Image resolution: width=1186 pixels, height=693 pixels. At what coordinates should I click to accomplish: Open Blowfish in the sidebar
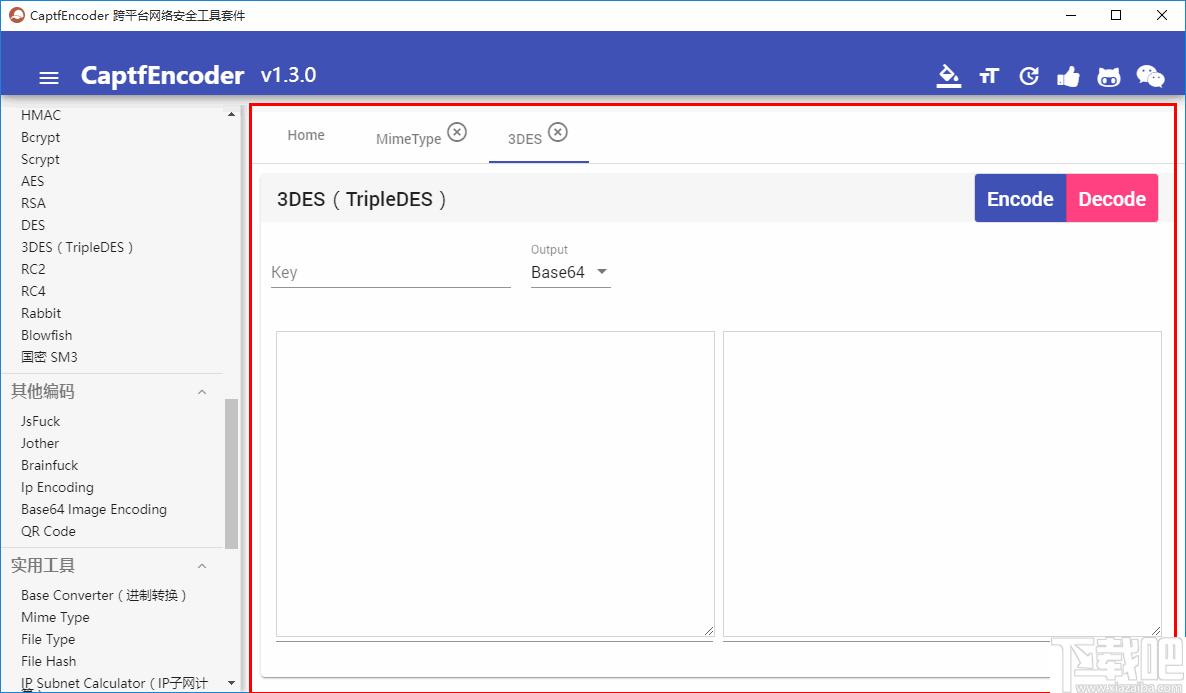pyautogui.click(x=47, y=334)
